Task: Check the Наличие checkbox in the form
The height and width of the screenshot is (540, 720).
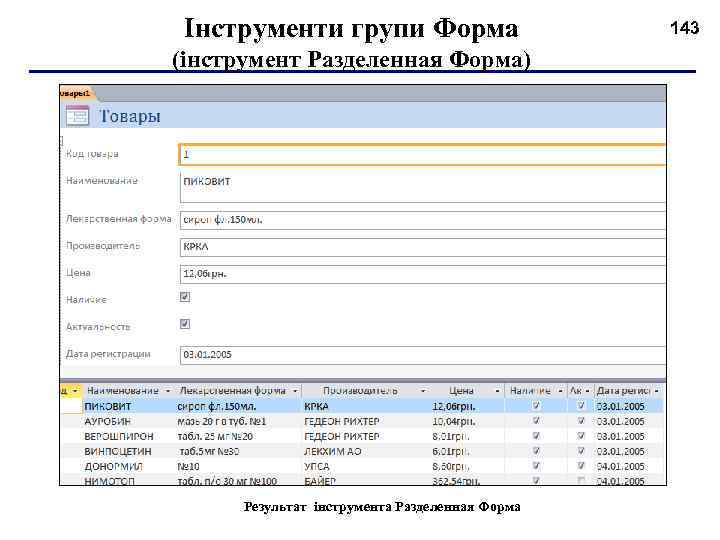Action: click(185, 297)
